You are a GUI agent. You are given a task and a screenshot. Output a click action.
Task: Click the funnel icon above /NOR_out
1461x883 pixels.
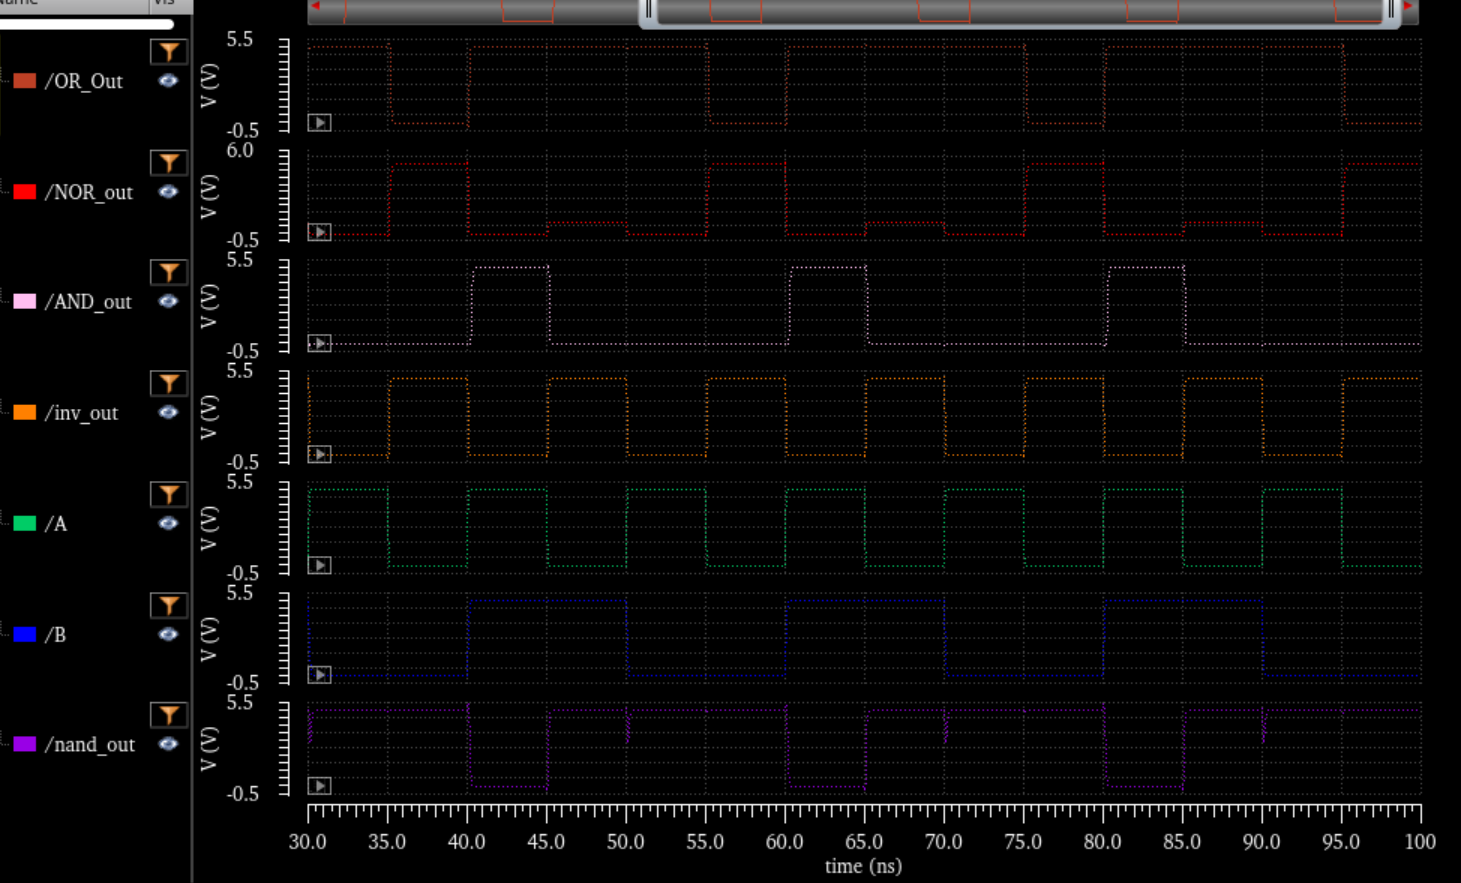pos(168,163)
